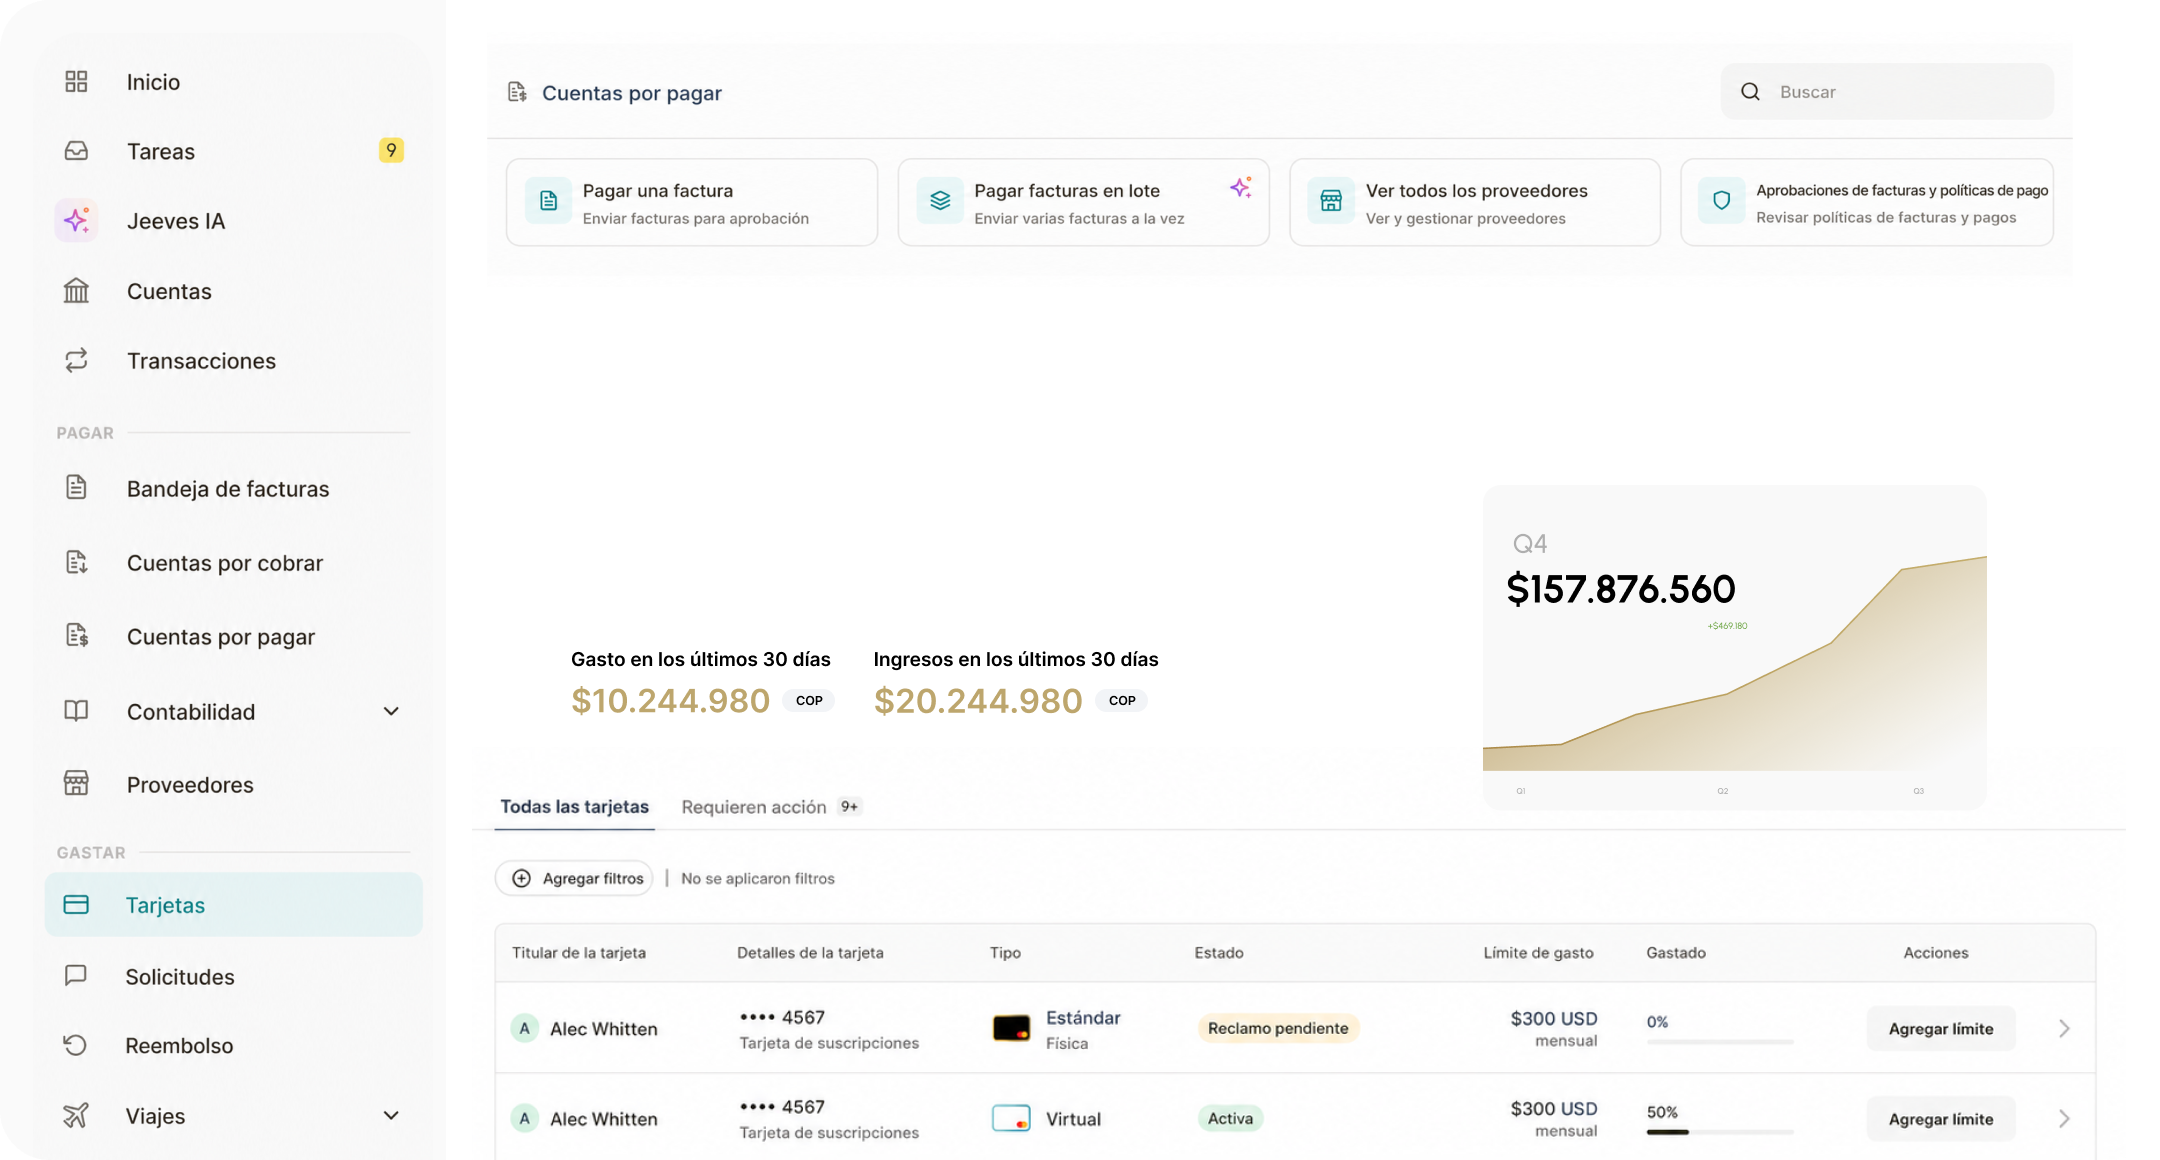This screenshot has width=2160, height=1160.
Task: Open the Pagar una factura card
Action: point(692,202)
